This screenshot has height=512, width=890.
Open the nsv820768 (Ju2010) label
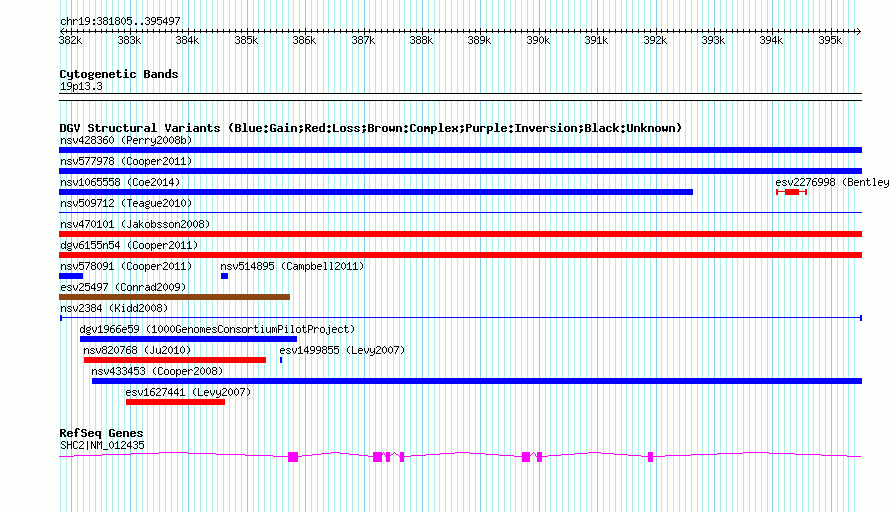pyautogui.click(x=137, y=350)
